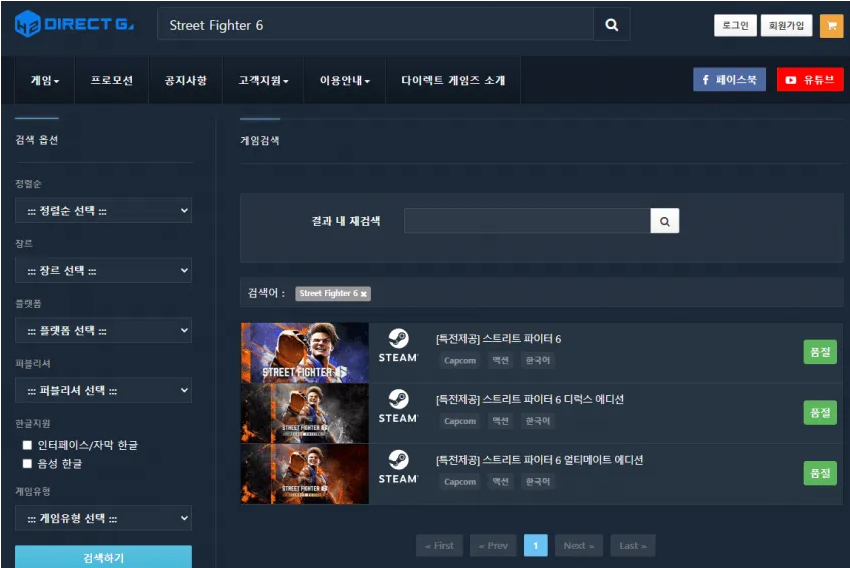Remove the Street Fighter 6 search tag

(x=364, y=294)
